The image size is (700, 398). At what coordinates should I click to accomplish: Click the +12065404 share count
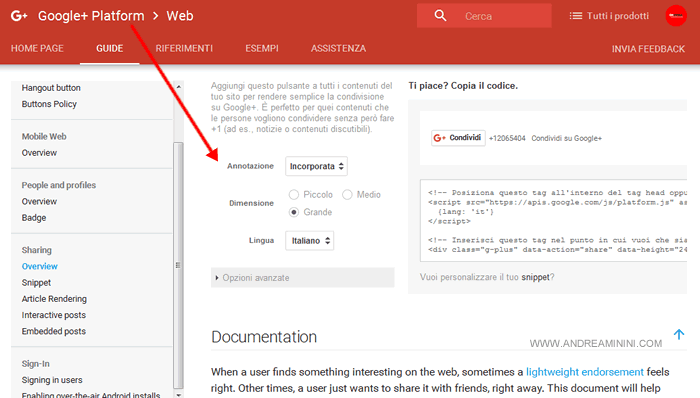coord(507,138)
